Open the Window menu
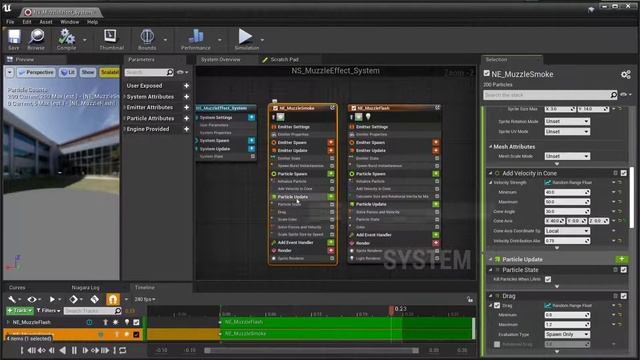Image resolution: width=640 pixels, height=360 pixels. (69, 22)
